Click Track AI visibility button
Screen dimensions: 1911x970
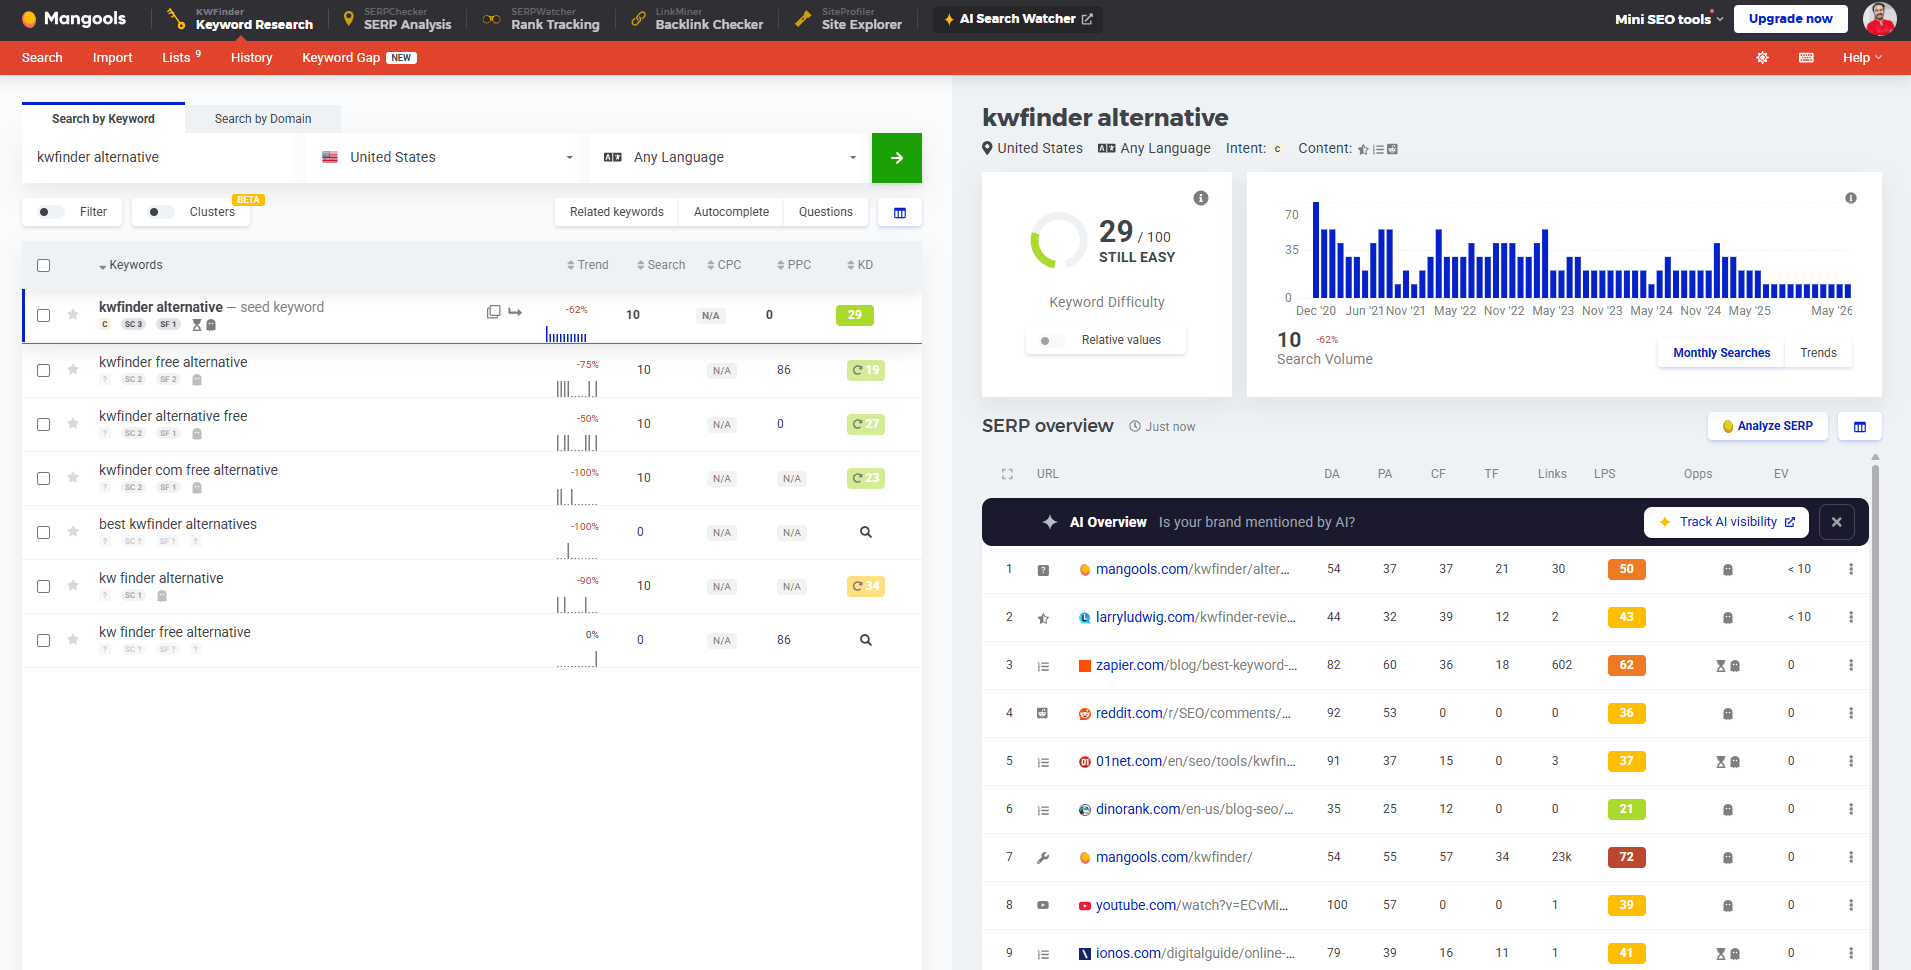[x=1726, y=522]
